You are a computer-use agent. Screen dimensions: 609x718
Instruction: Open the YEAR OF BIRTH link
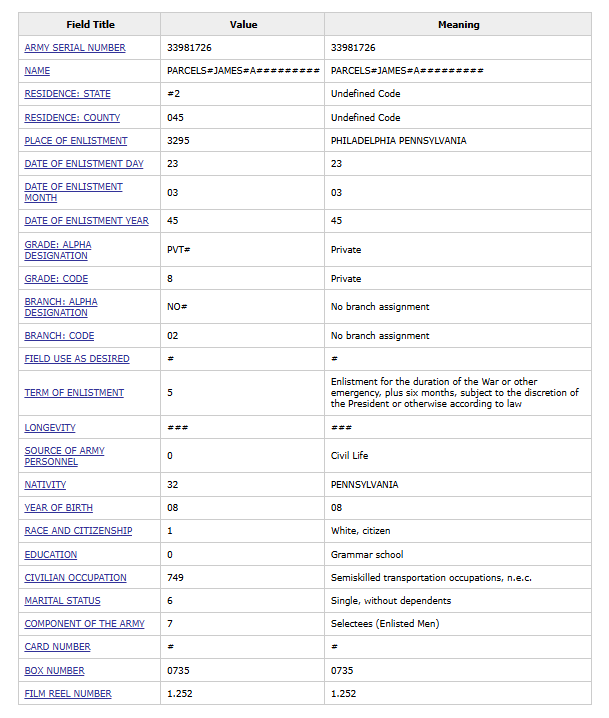pyautogui.click(x=58, y=508)
